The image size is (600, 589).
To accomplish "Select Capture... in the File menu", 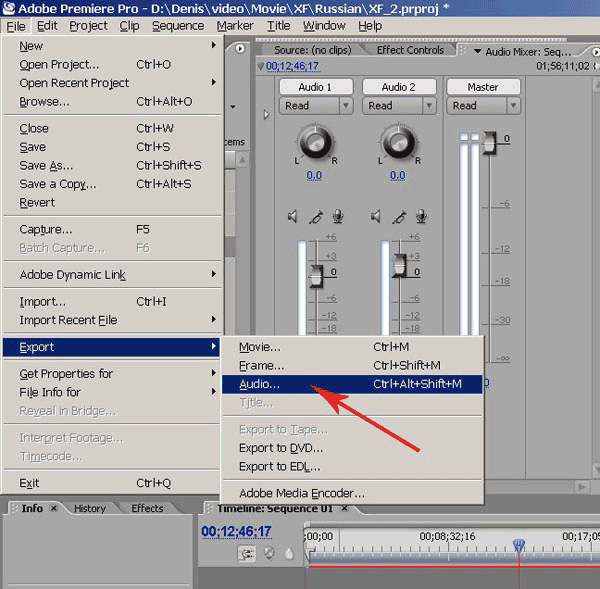I will pos(113,230).
